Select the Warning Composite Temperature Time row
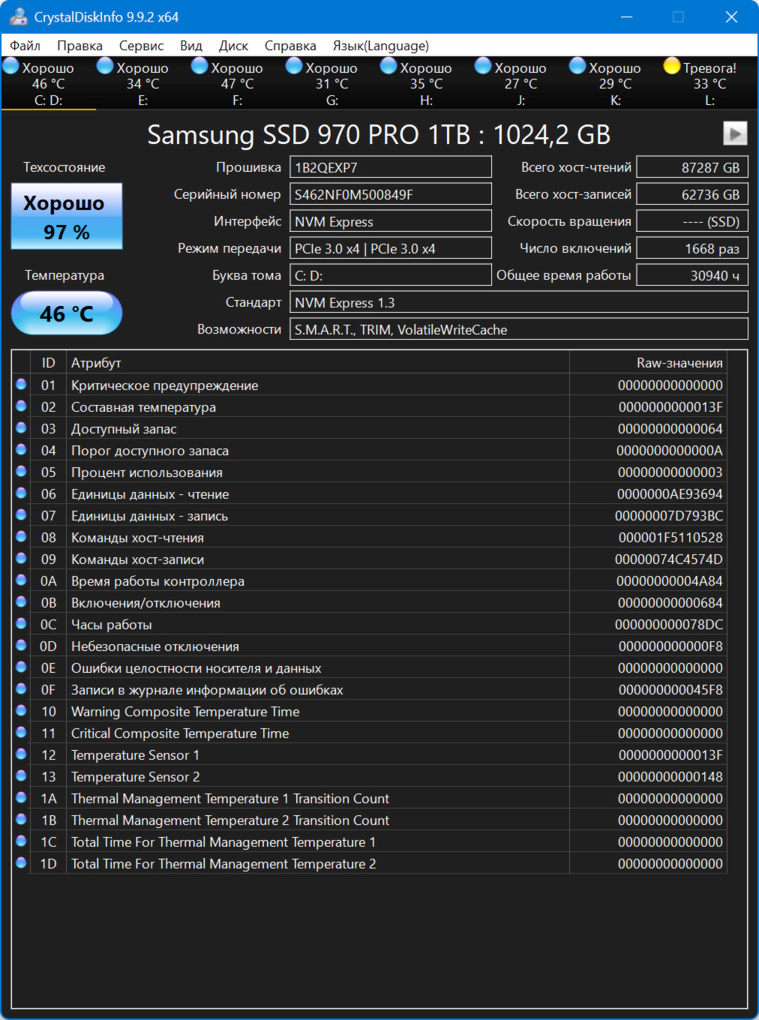Viewport: 759px width, 1020px height. point(369,712)
